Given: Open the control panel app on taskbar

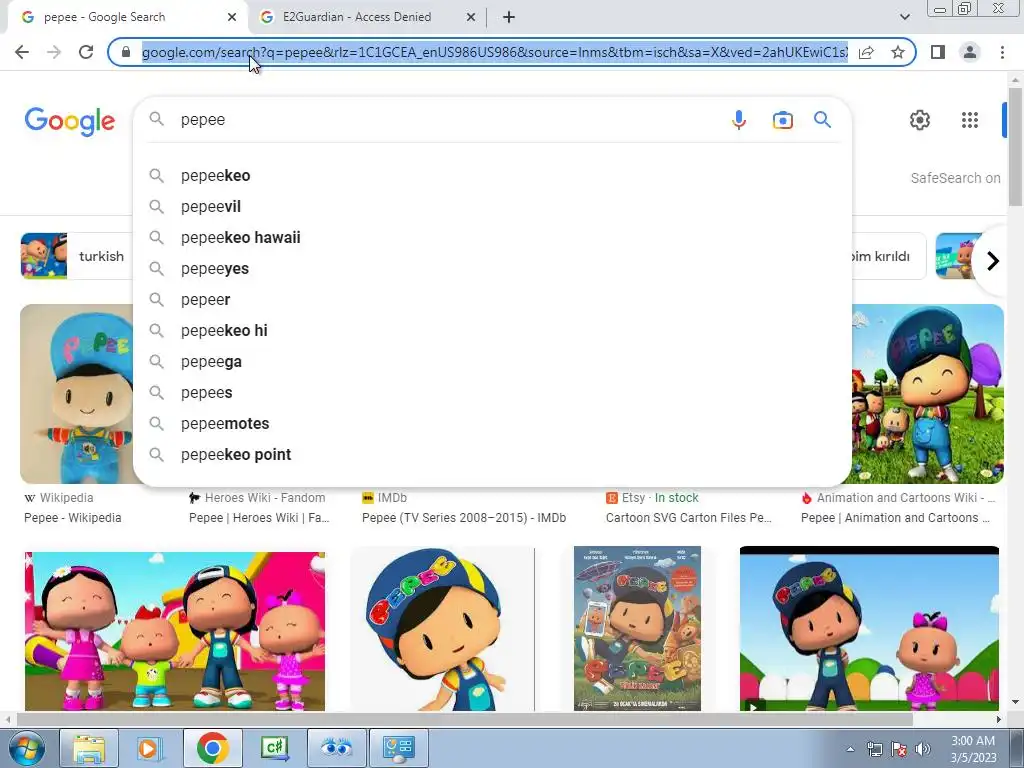Looking at the screenshot, I should (x=398, y=748).
